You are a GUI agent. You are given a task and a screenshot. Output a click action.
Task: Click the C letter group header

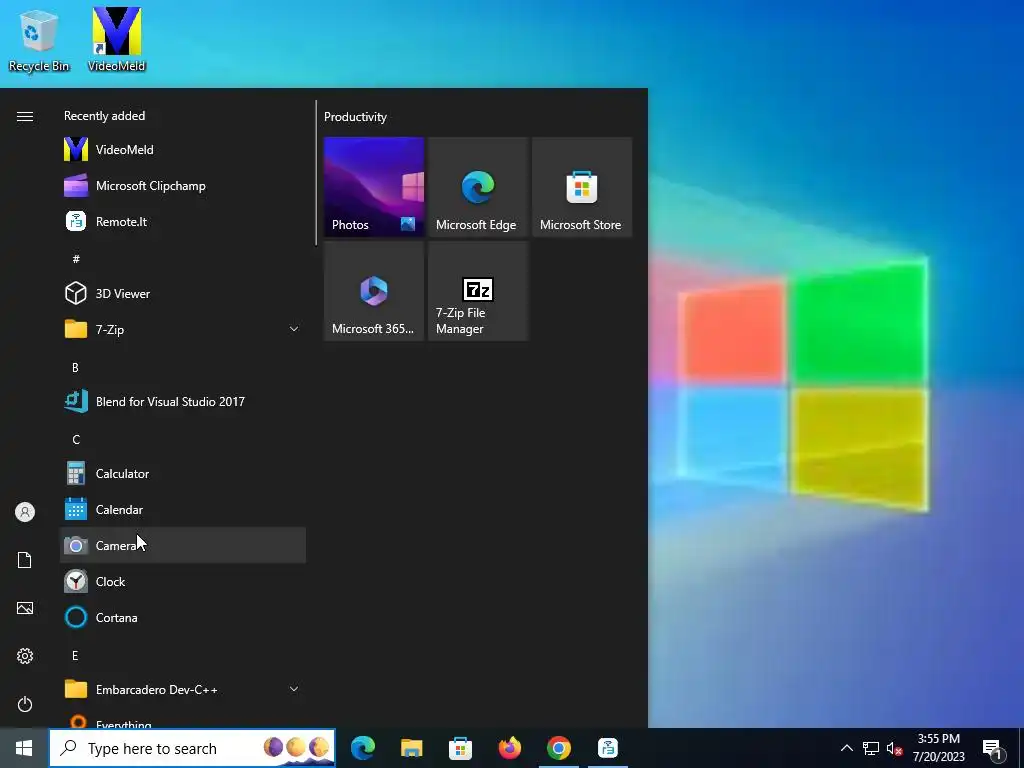[76, 440]
